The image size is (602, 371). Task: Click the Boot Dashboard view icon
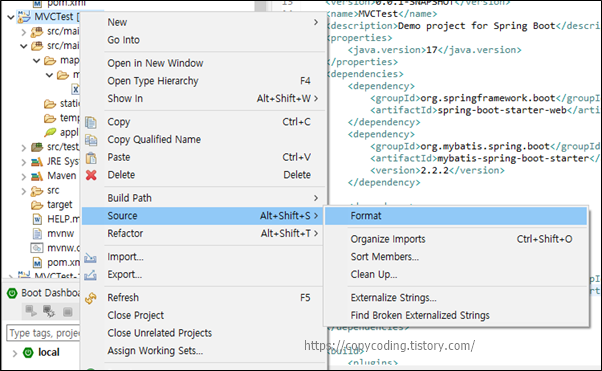point(12,293)
